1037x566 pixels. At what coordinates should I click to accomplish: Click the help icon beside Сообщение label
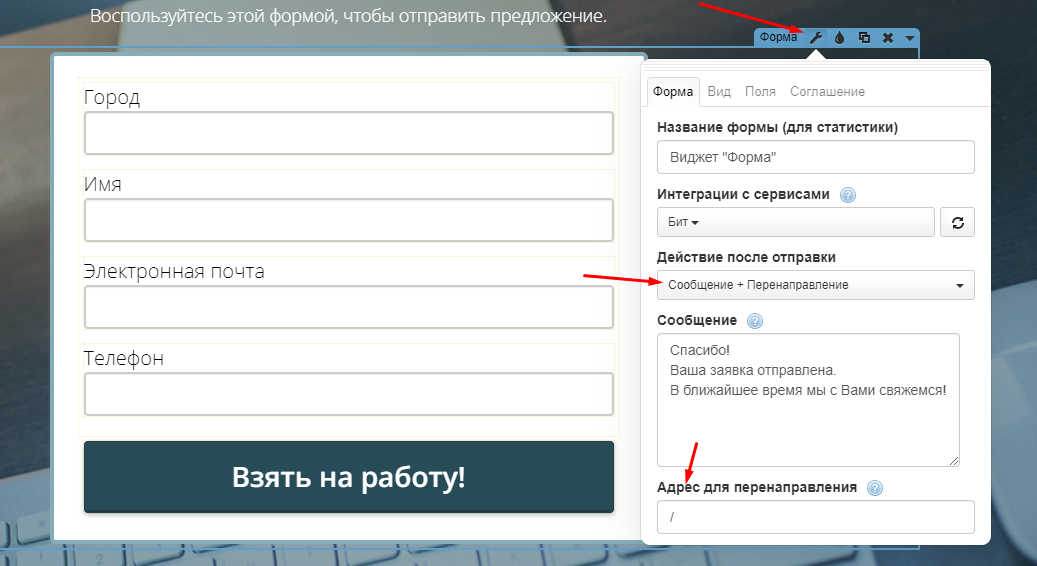pyautogui.click(x=755, y=321)
